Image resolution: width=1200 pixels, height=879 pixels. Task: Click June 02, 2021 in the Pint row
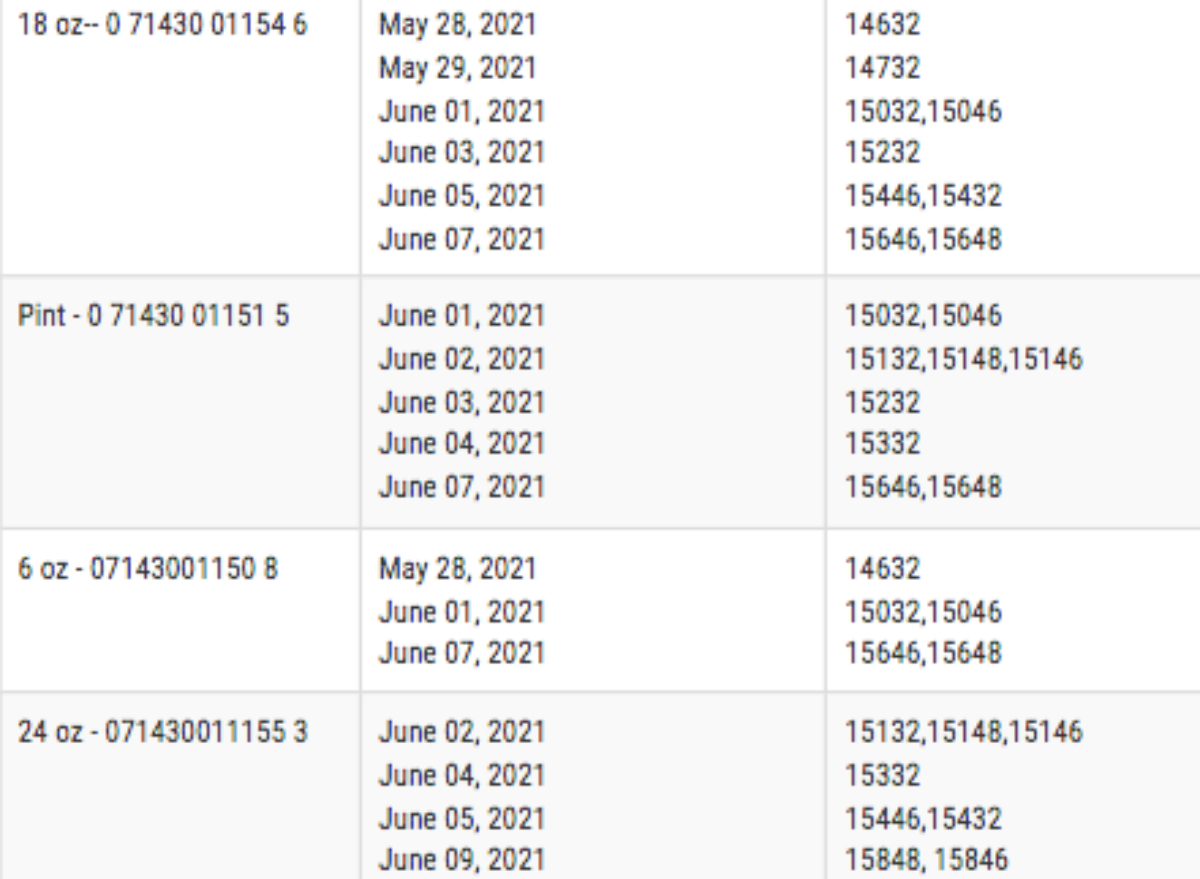(x=461, y=360)
